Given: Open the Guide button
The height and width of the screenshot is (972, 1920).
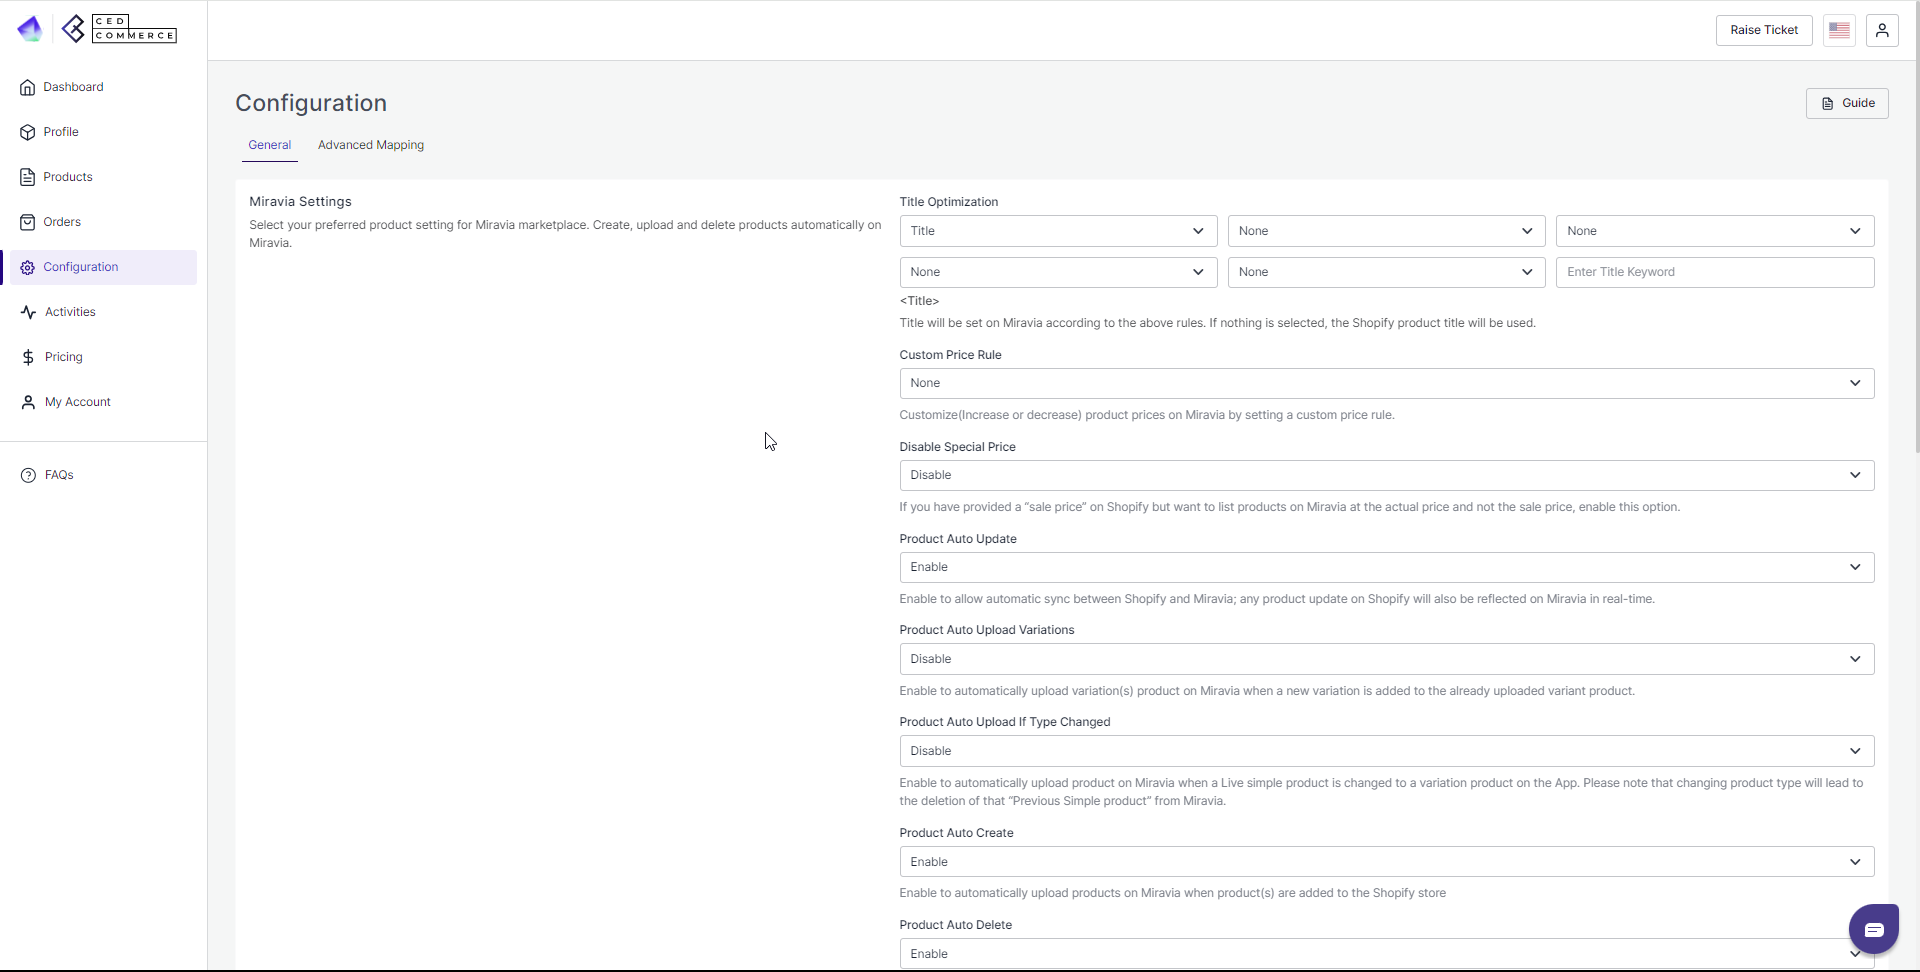Looking at the screenshot, I should 1847,103.
